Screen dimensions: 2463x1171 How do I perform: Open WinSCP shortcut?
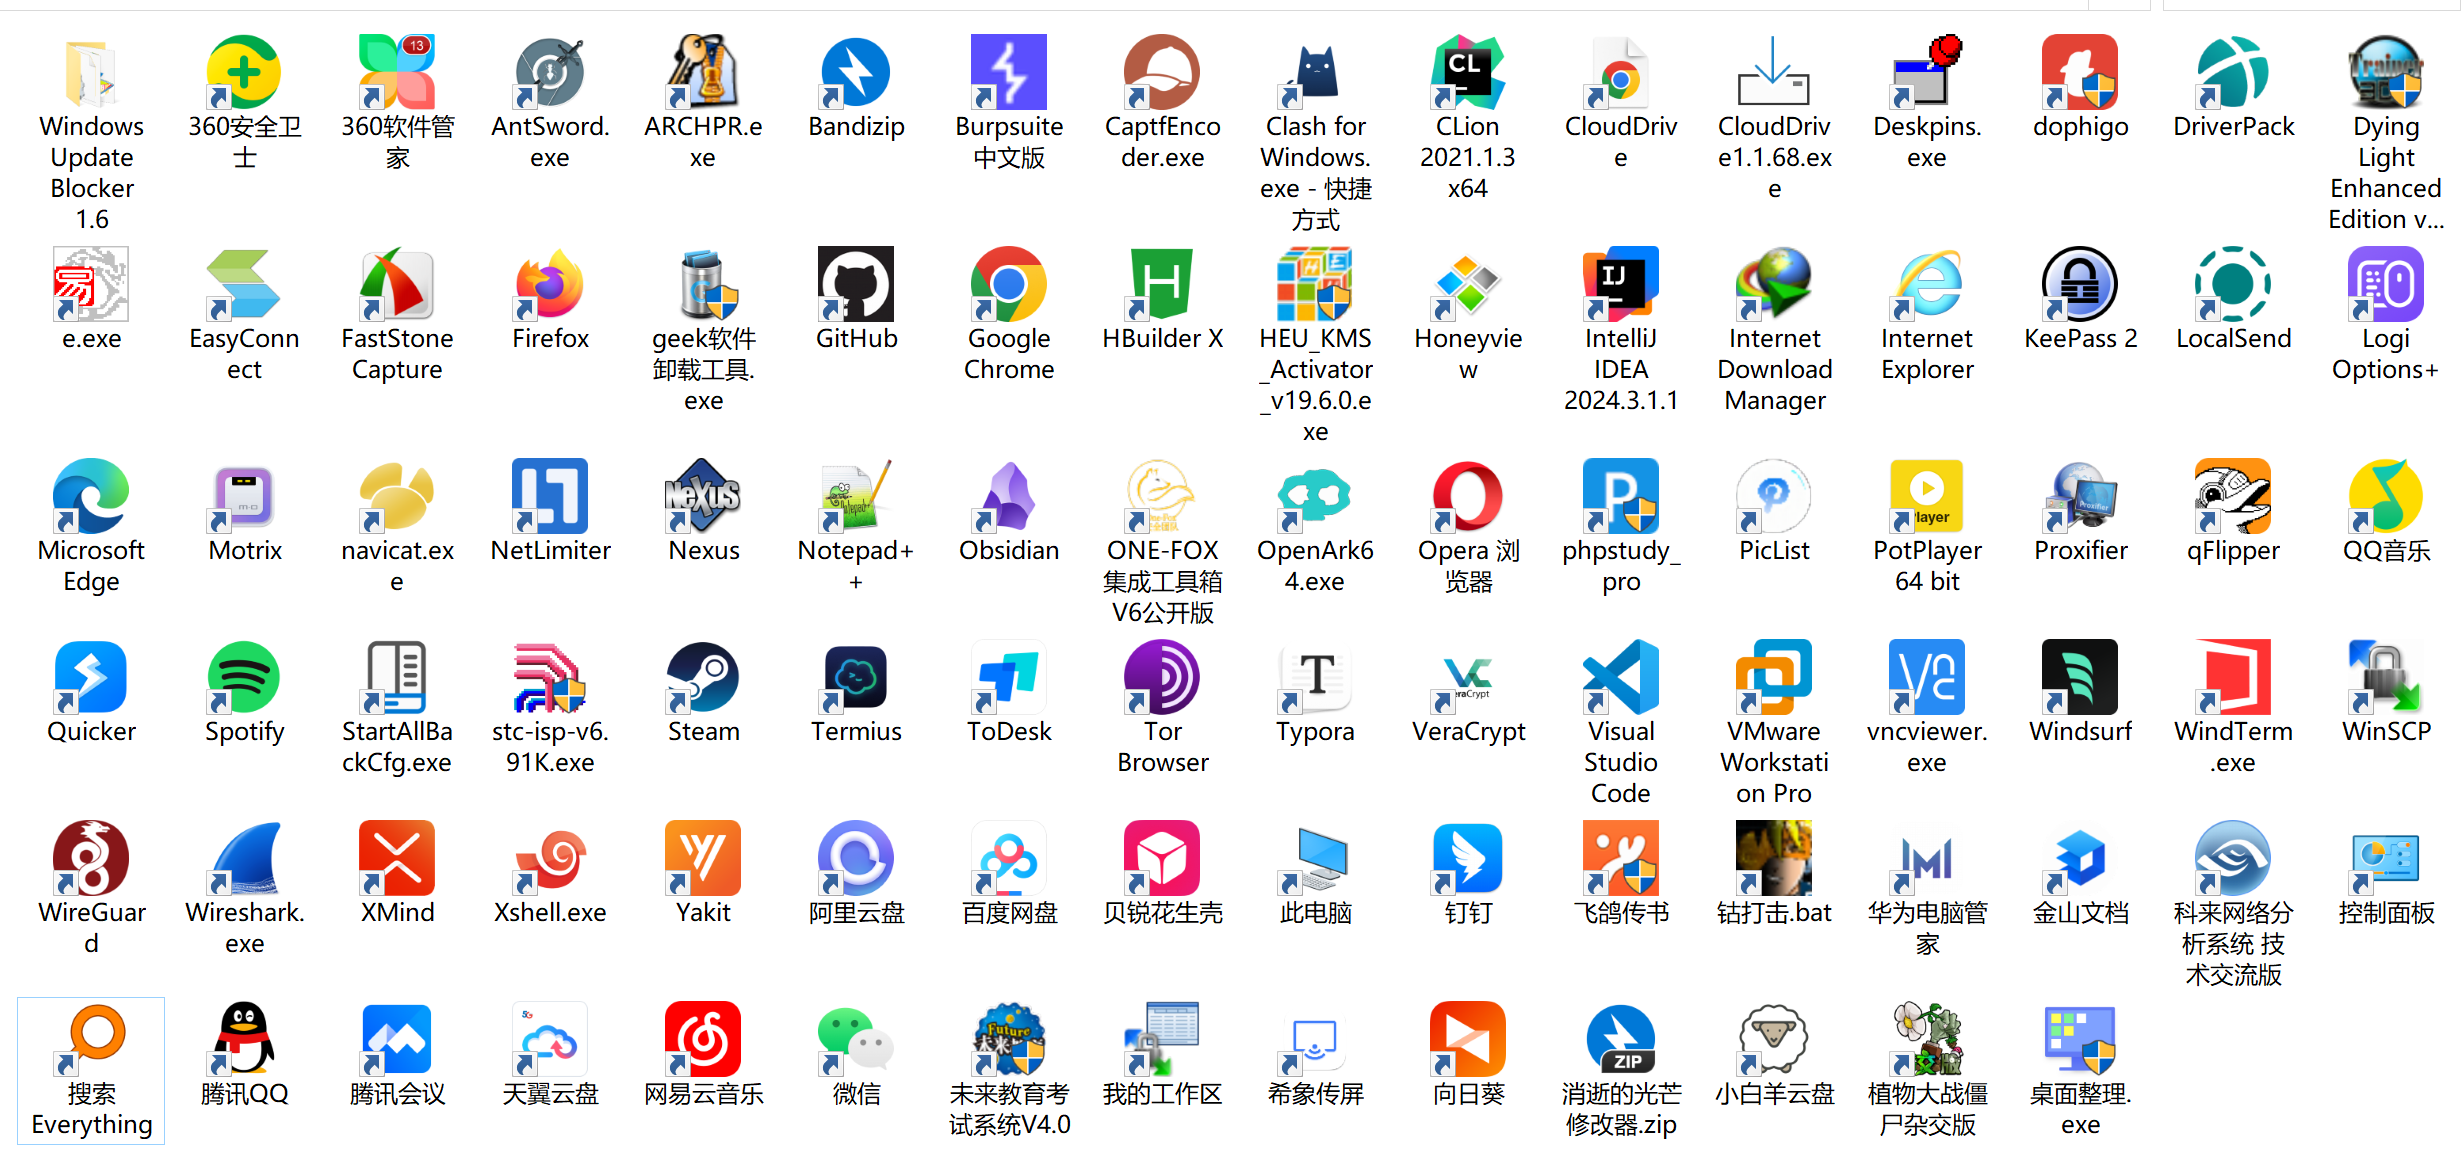[2386, 677]
